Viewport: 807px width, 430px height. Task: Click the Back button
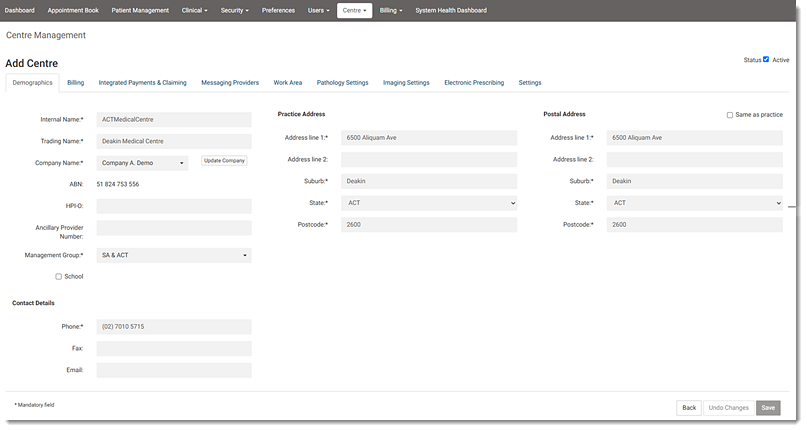689,408
